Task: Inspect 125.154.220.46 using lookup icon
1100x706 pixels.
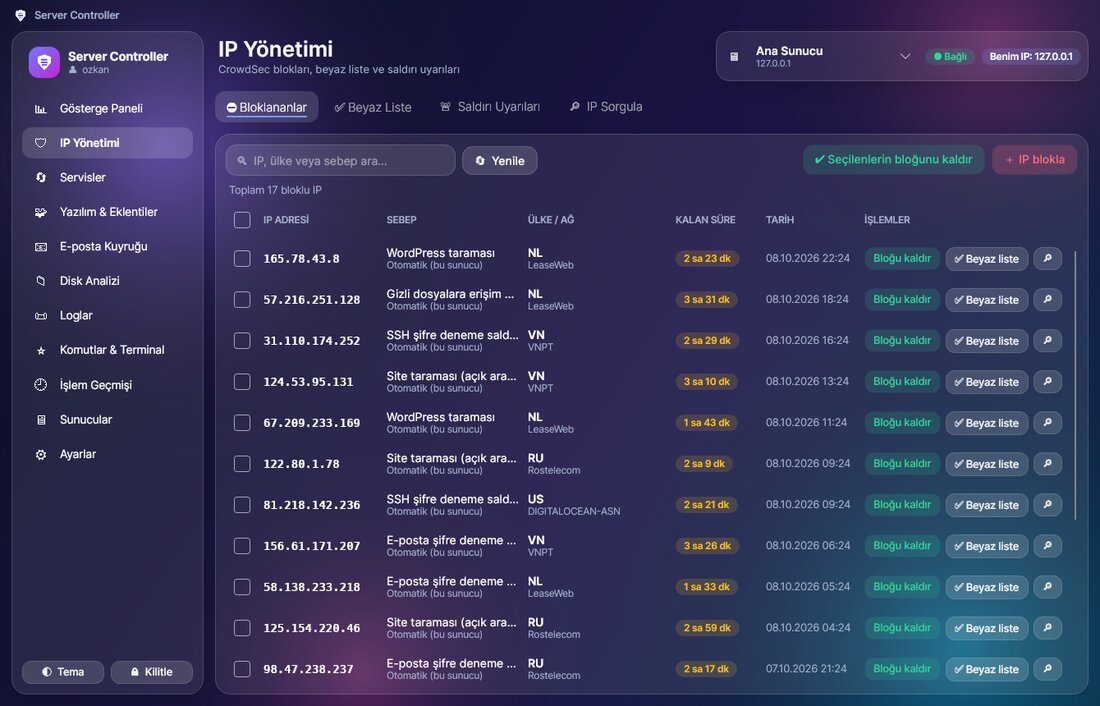Action: coord(1047,628)
